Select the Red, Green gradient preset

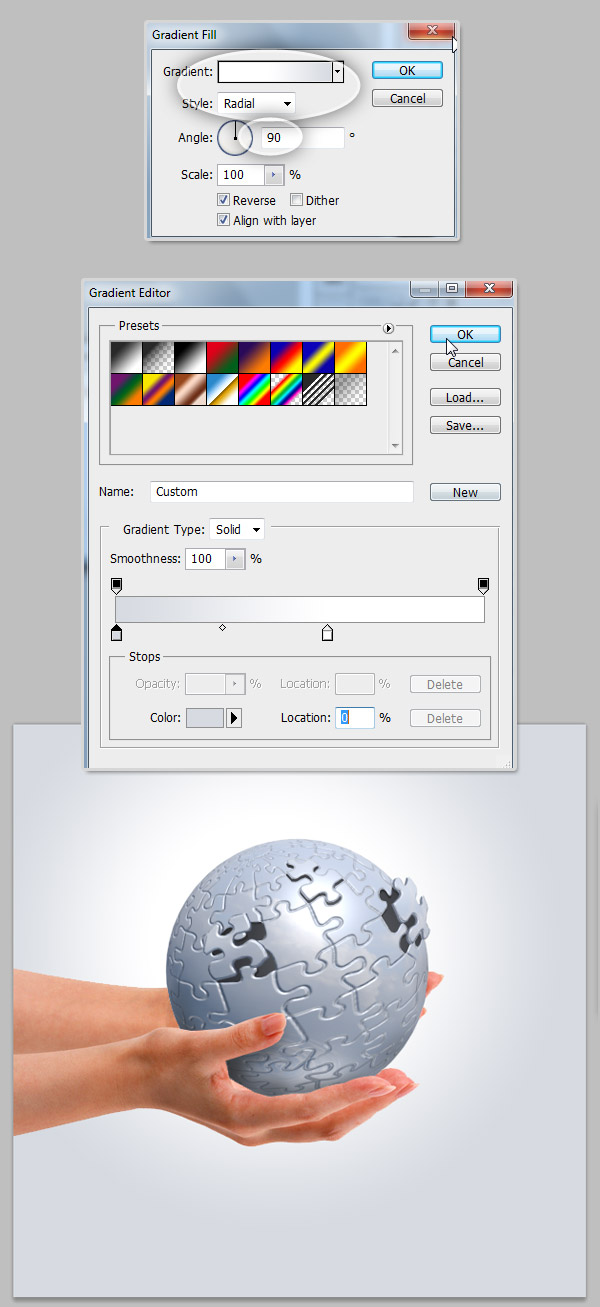pyautogui.click(x=221, y=357)
